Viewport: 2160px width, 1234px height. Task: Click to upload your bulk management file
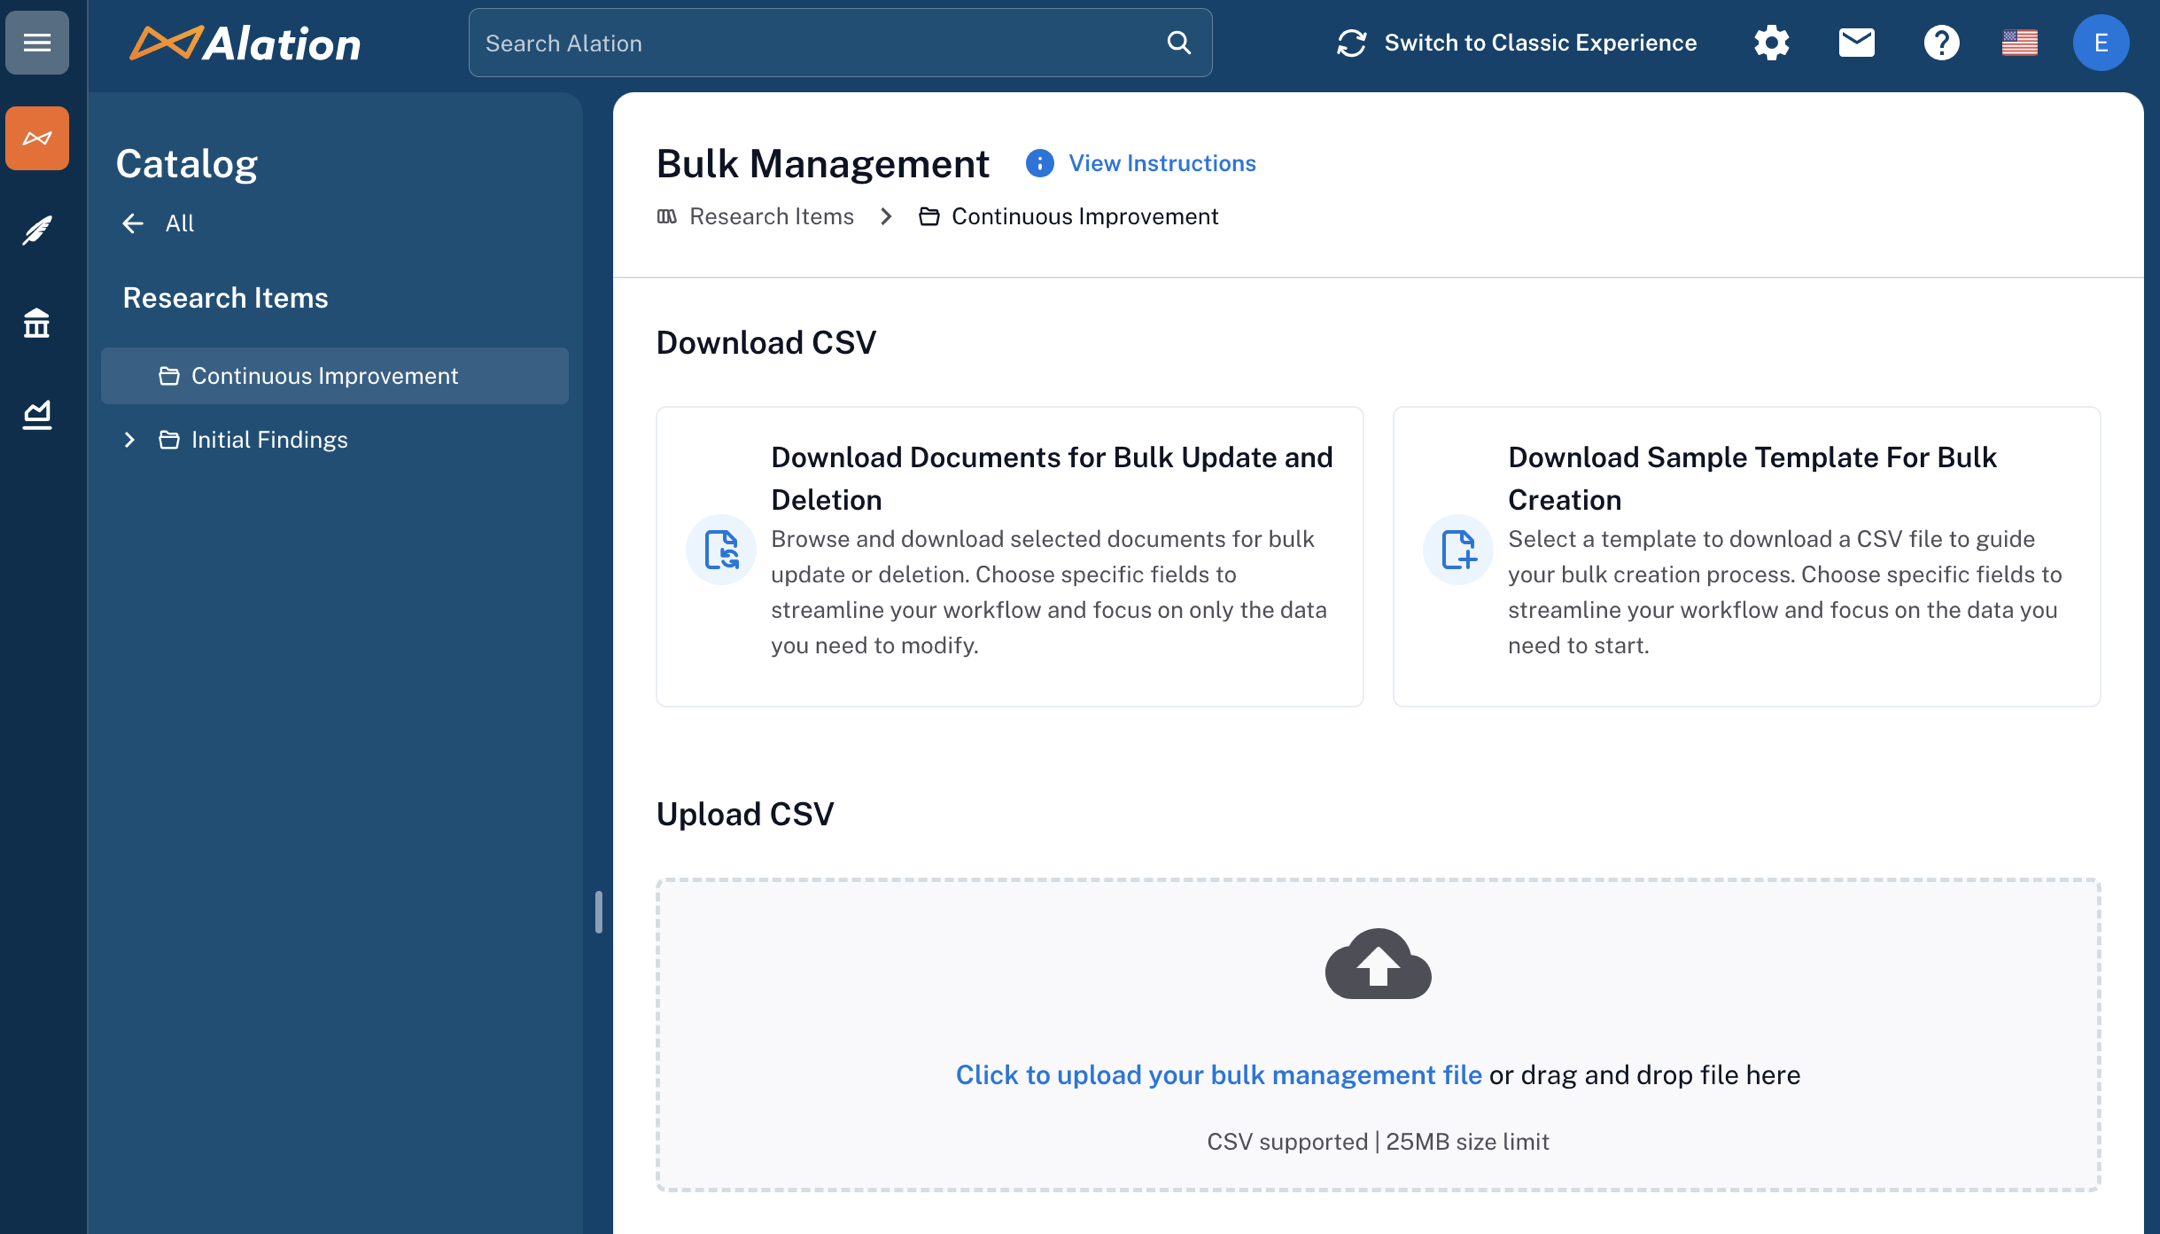tap(1218, 1075)
